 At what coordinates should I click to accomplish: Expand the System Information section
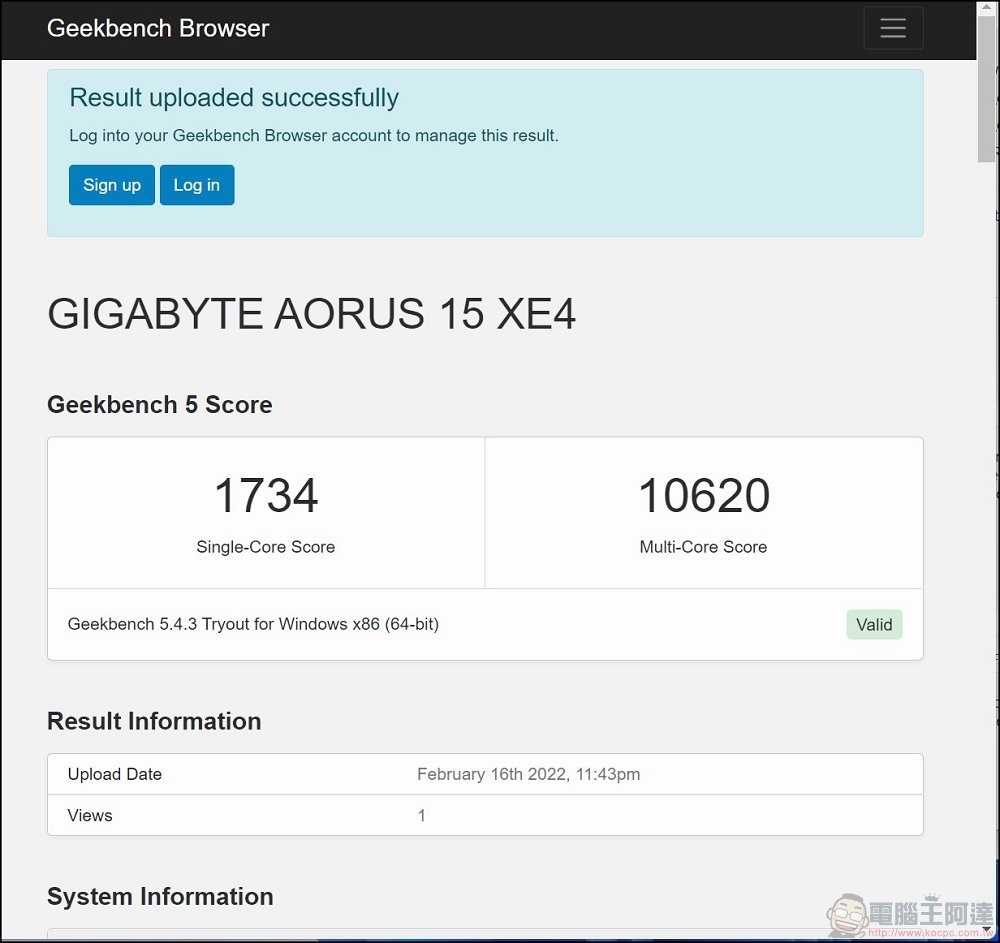pyautogui.click(x=160, y=897)
